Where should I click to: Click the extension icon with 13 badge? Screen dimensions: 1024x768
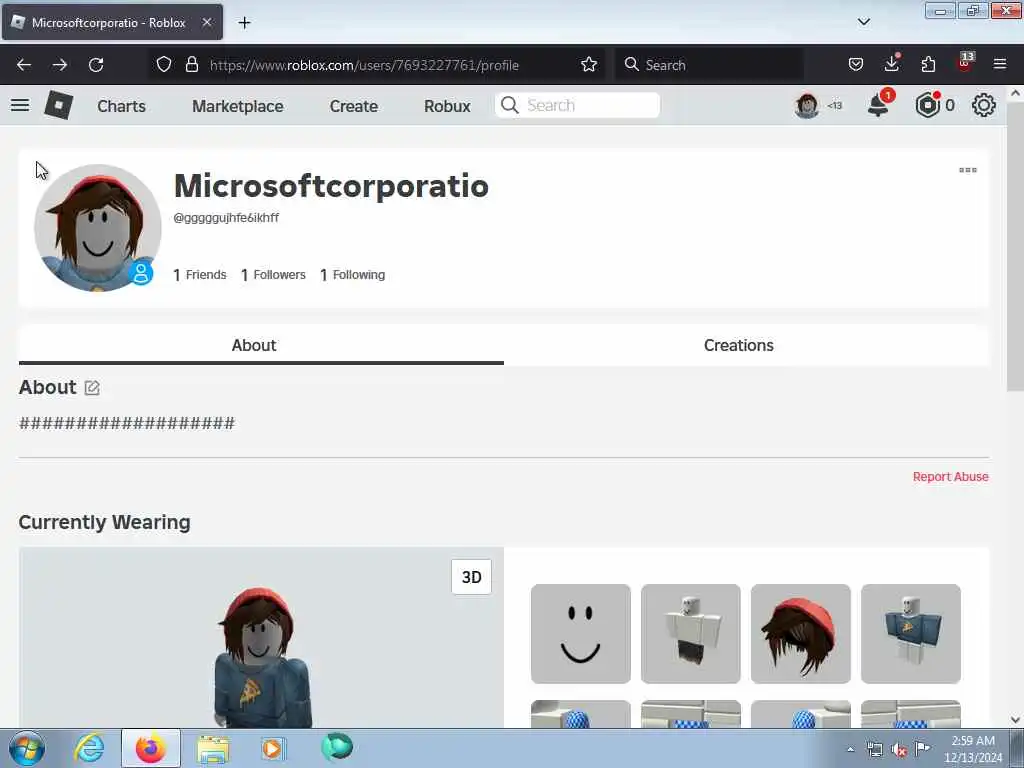click(x=965, y=63)
